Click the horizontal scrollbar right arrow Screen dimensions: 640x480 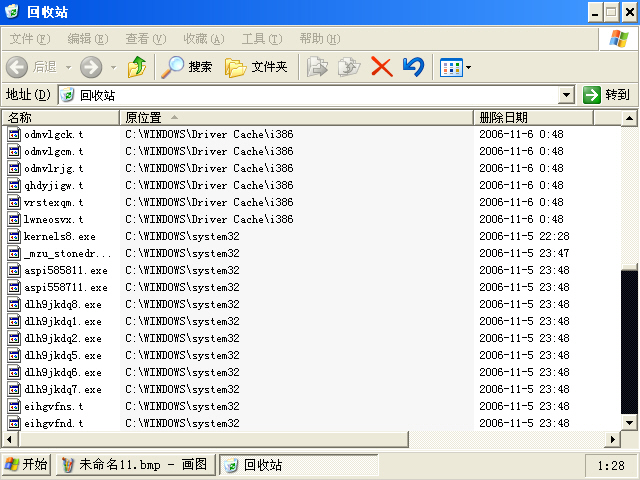pyautogui.click(x=613, y=440)
